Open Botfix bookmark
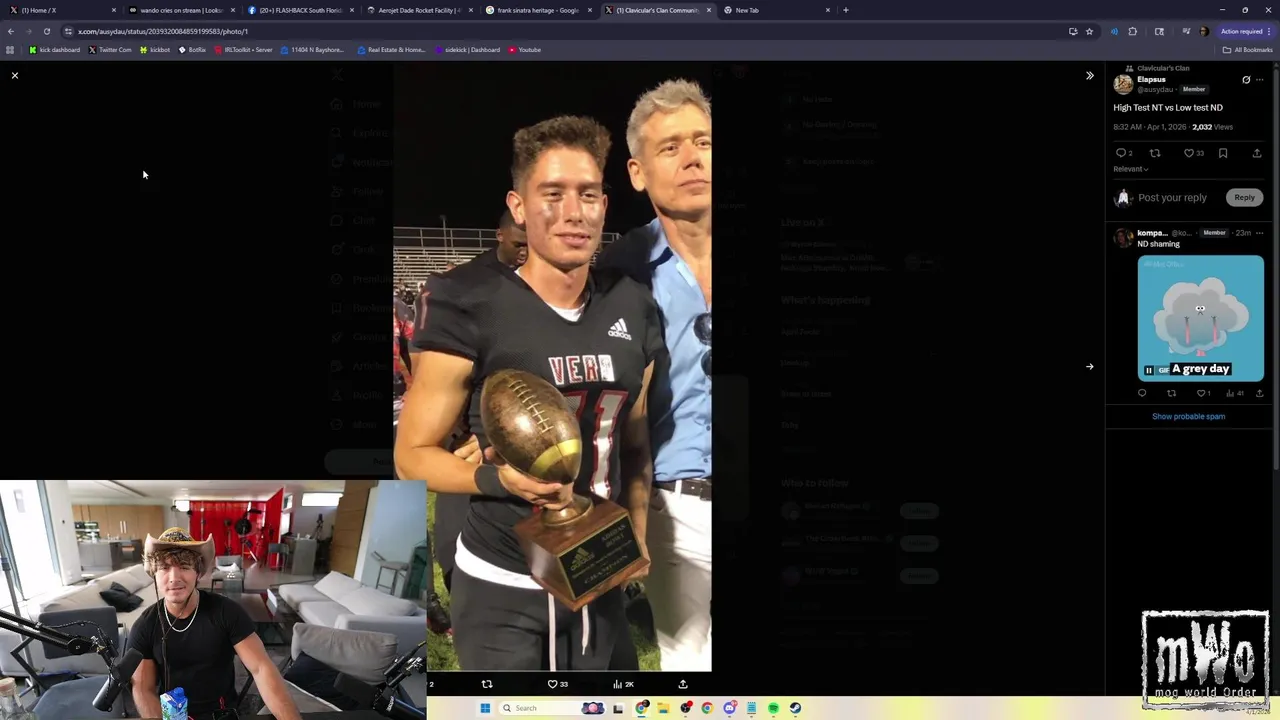 click(193, 49)
